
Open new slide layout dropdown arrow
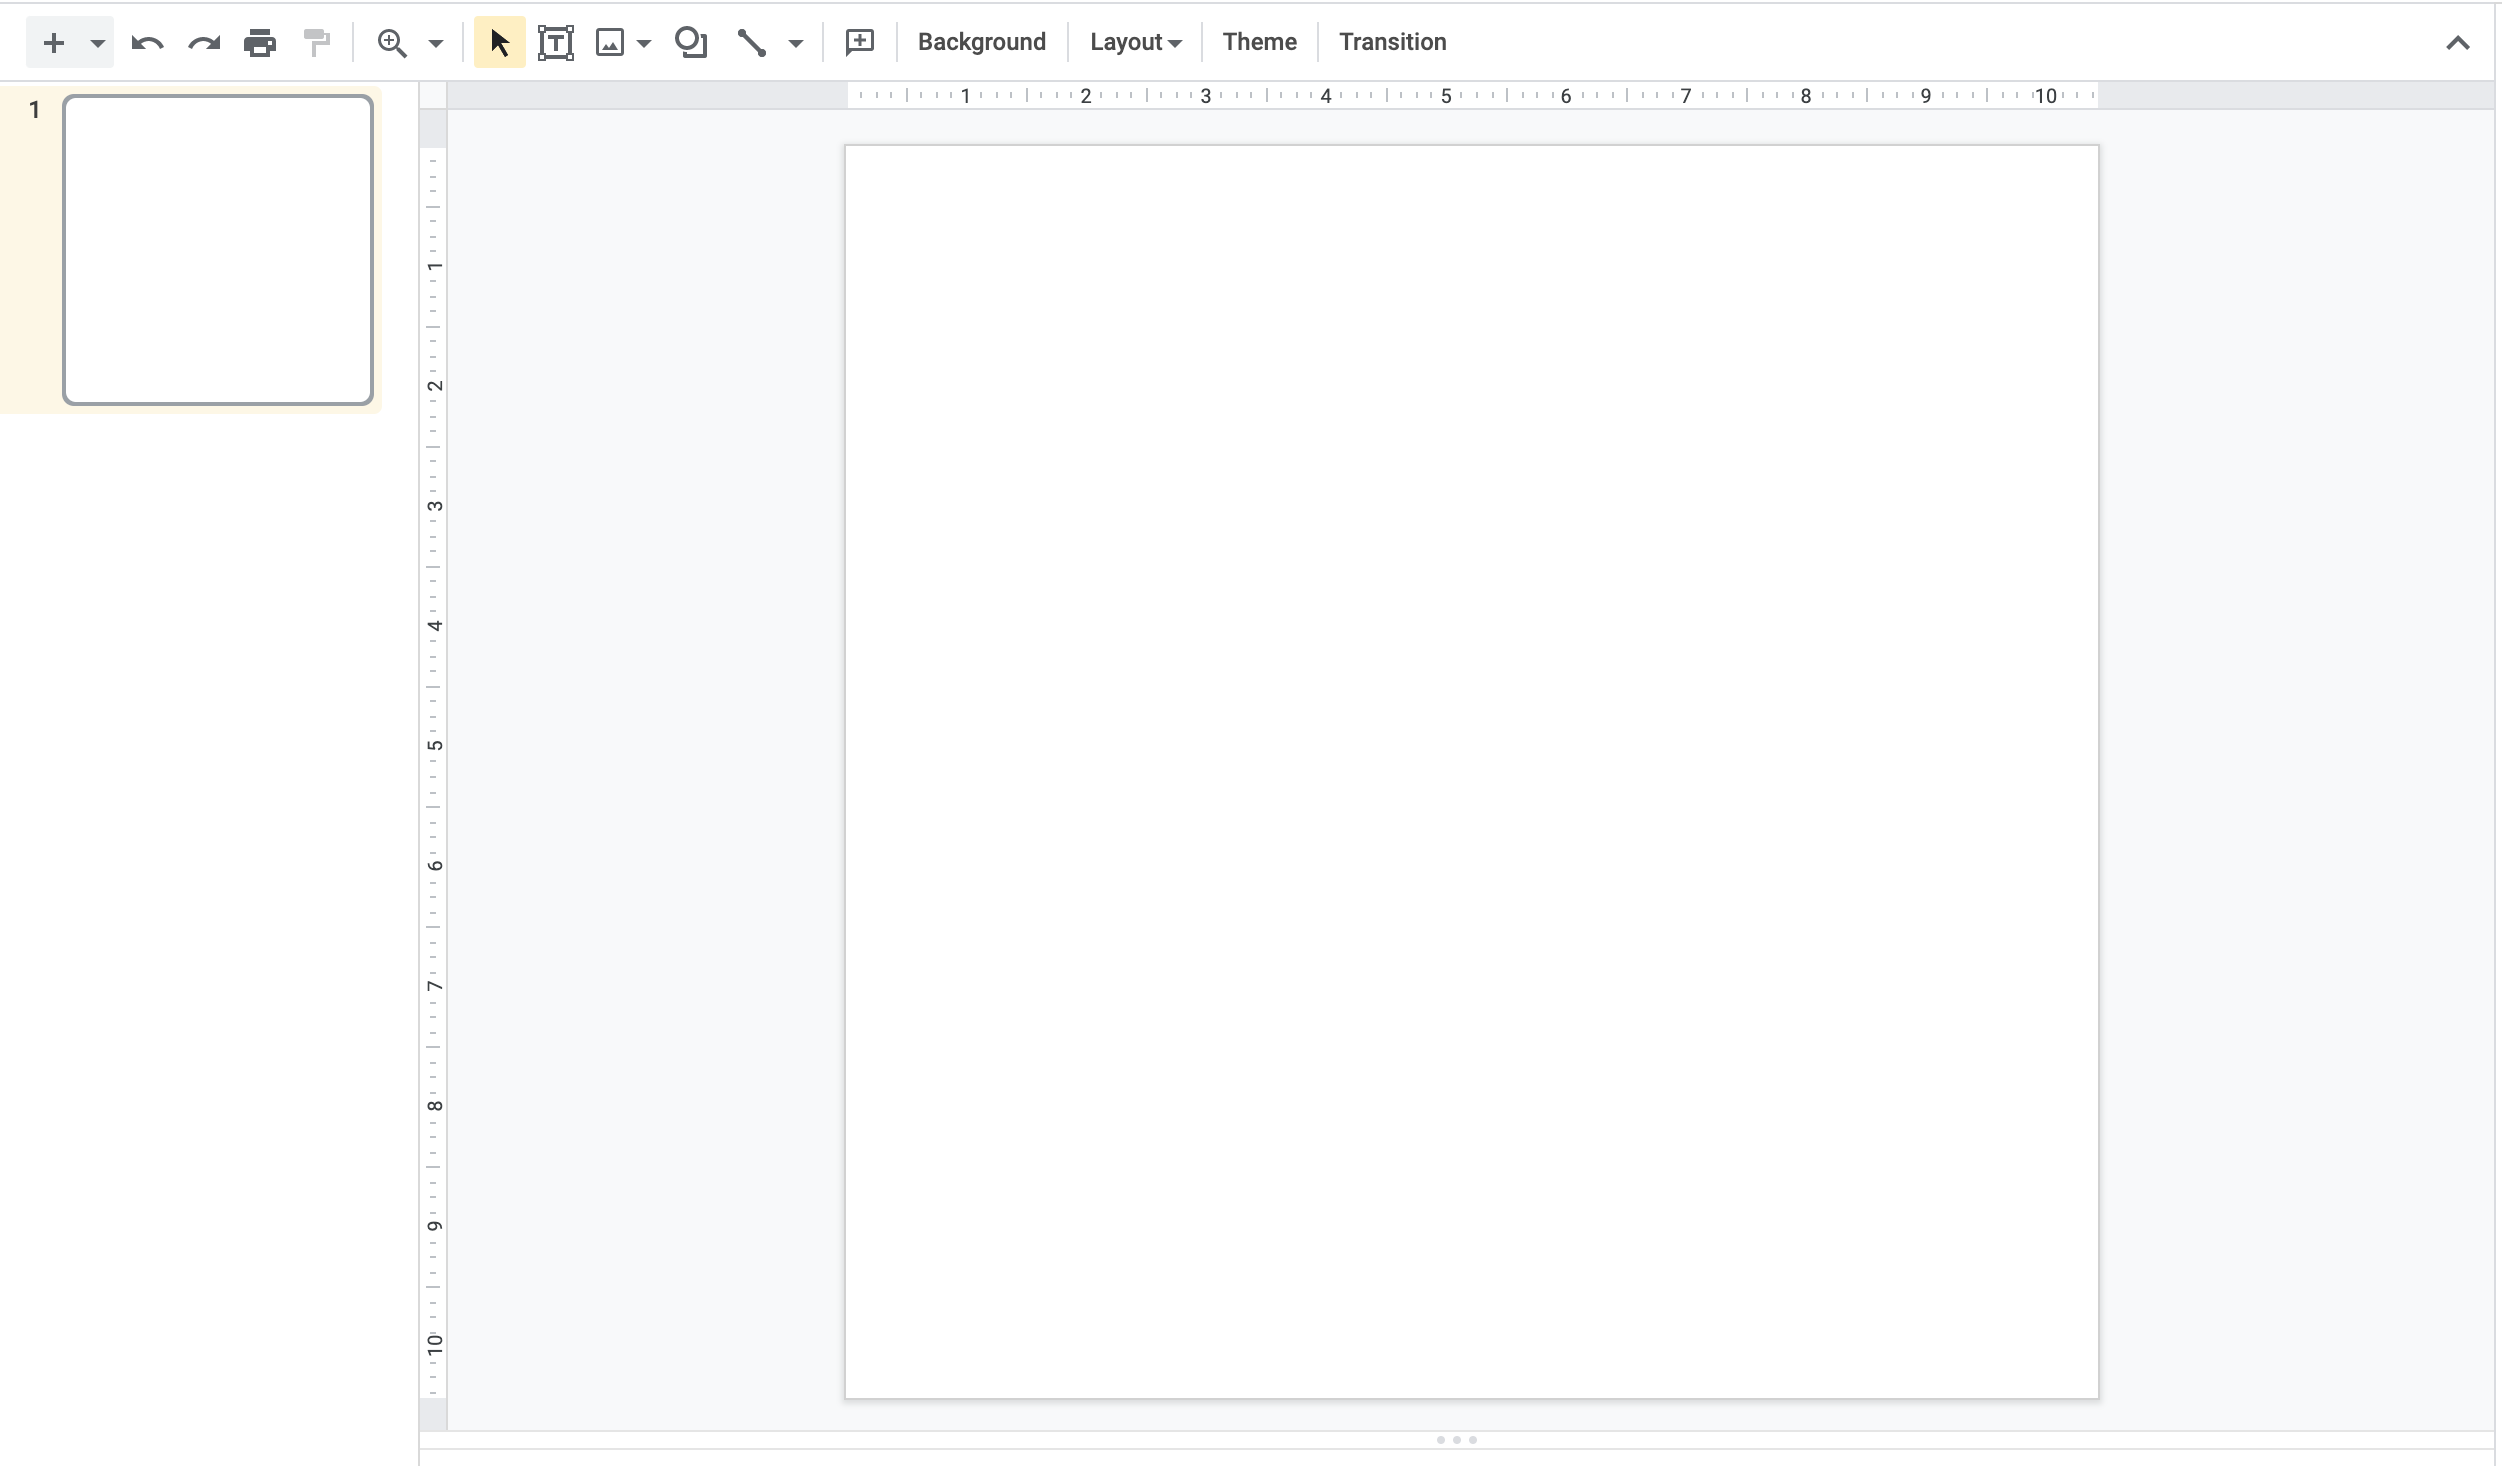tap(97, 43)
